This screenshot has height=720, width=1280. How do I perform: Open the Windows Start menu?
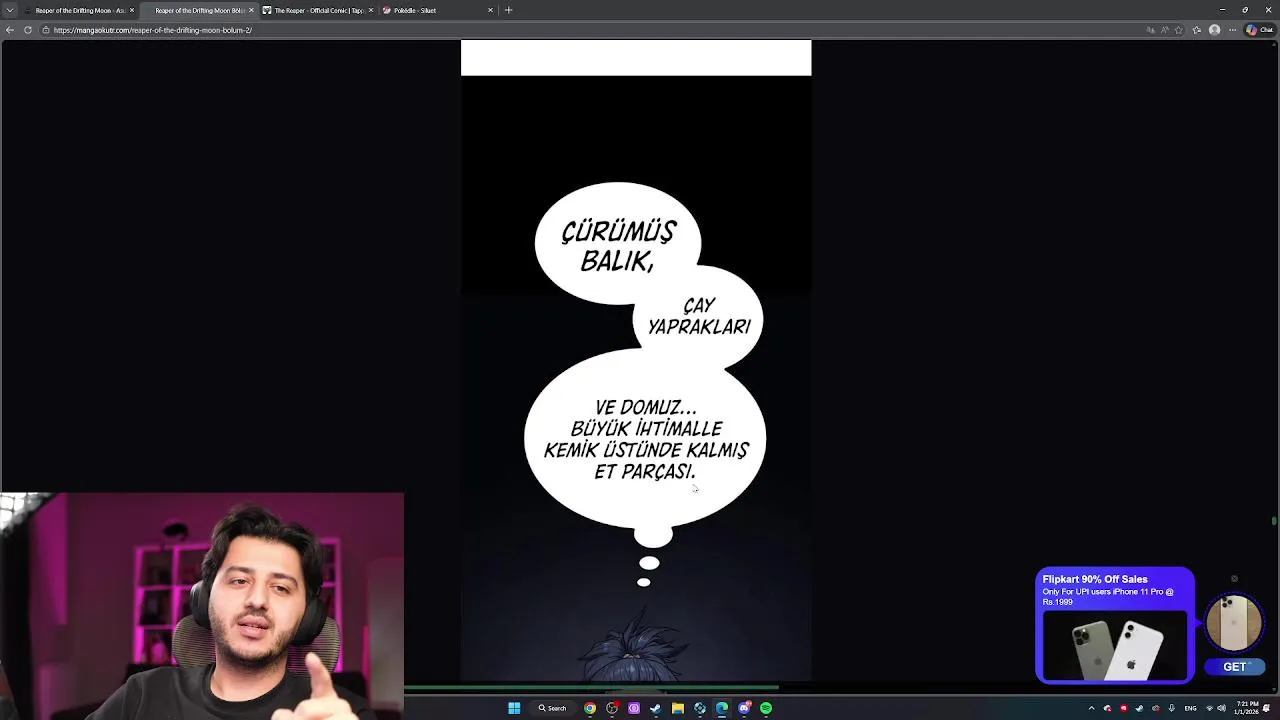514,708
